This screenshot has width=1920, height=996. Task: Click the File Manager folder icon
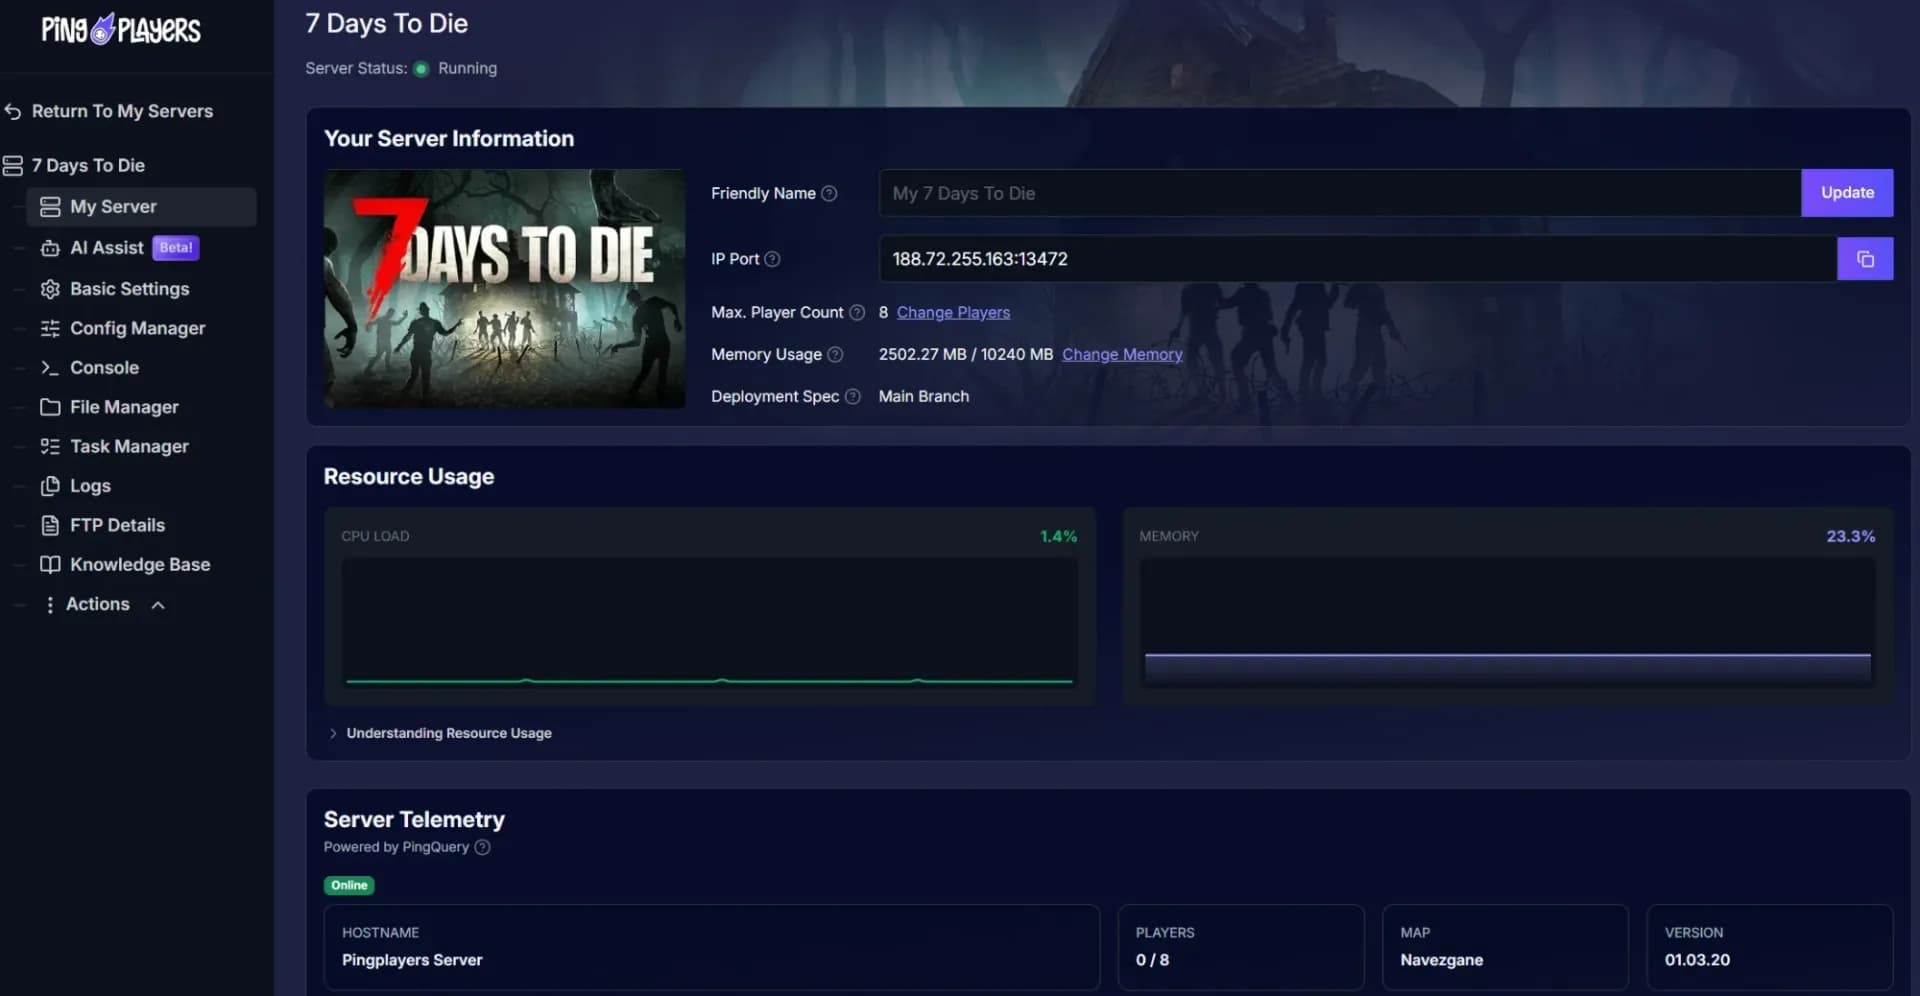pos(50,407)
